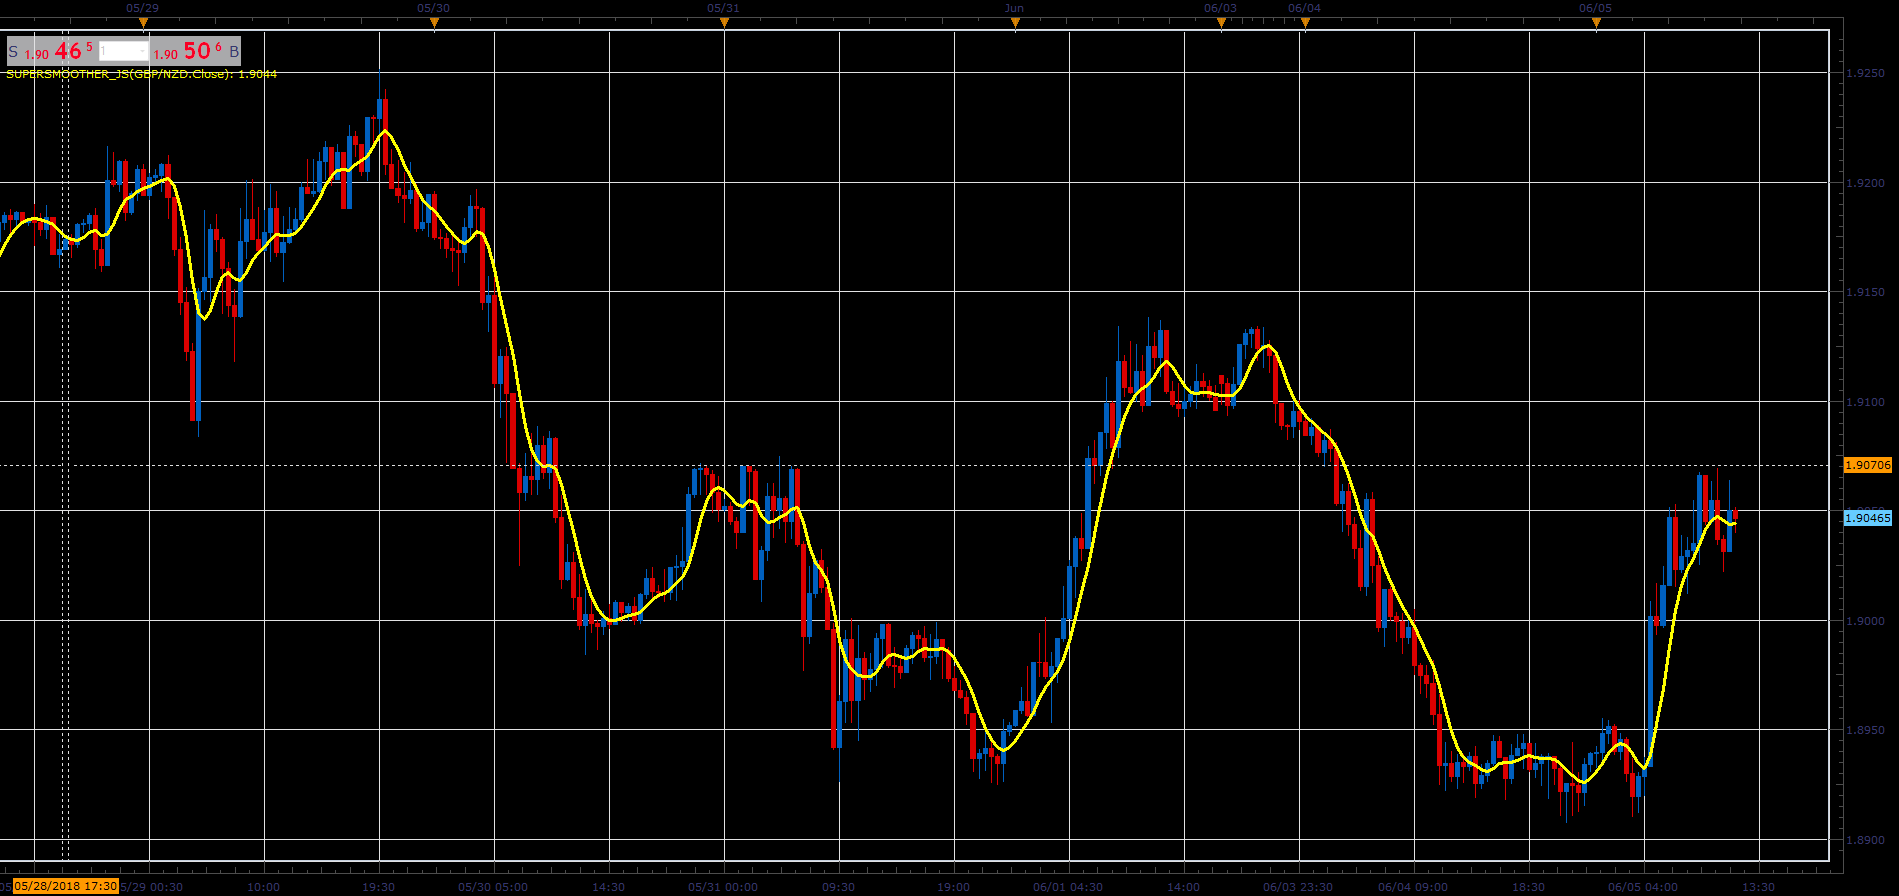Click the 06/04 09:00 time axis label

tap(1413, 887)
